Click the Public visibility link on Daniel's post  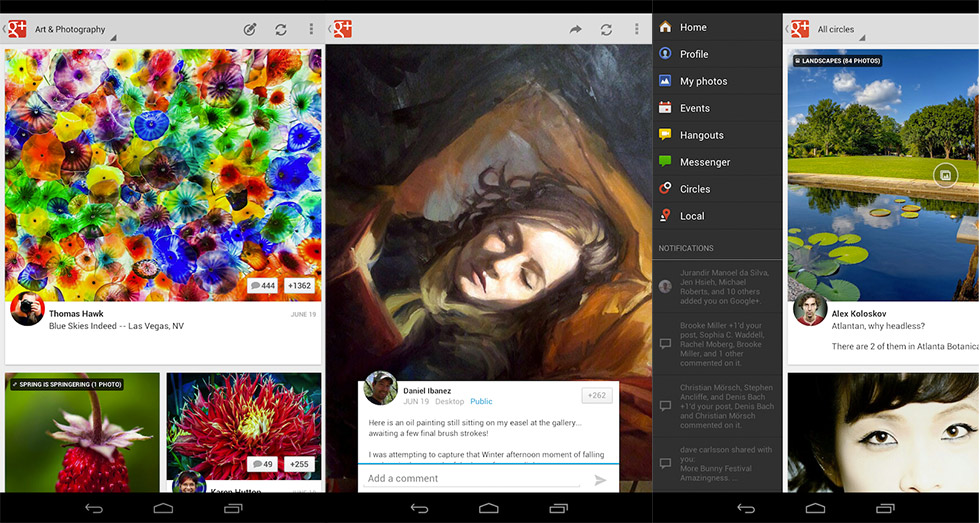tap(481, 401)
